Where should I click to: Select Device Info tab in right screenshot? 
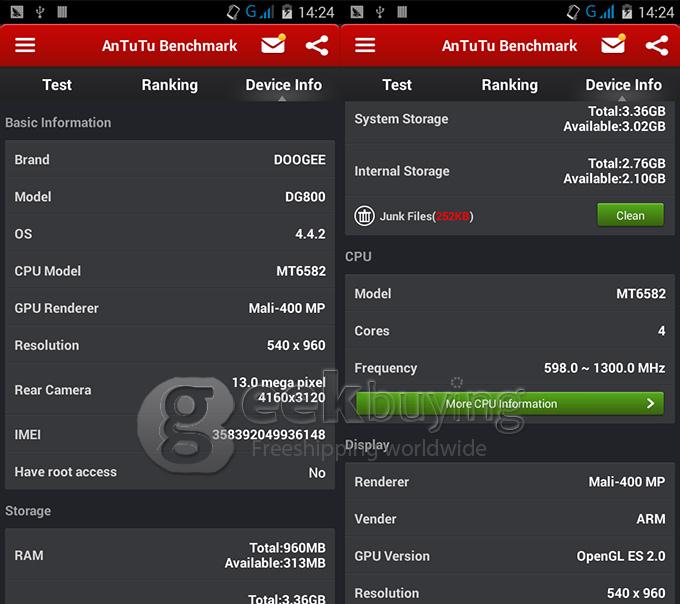[x=624, y=85]
